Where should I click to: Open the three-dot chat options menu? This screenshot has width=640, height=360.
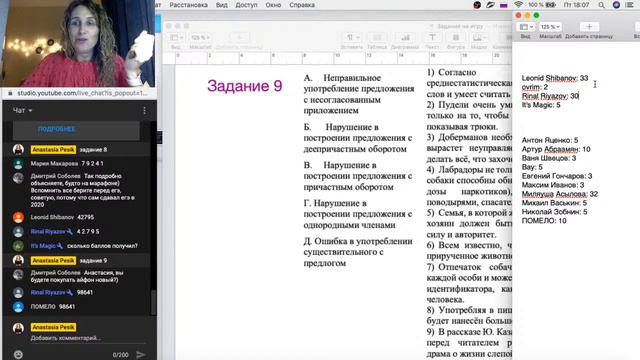pos(144,111)
